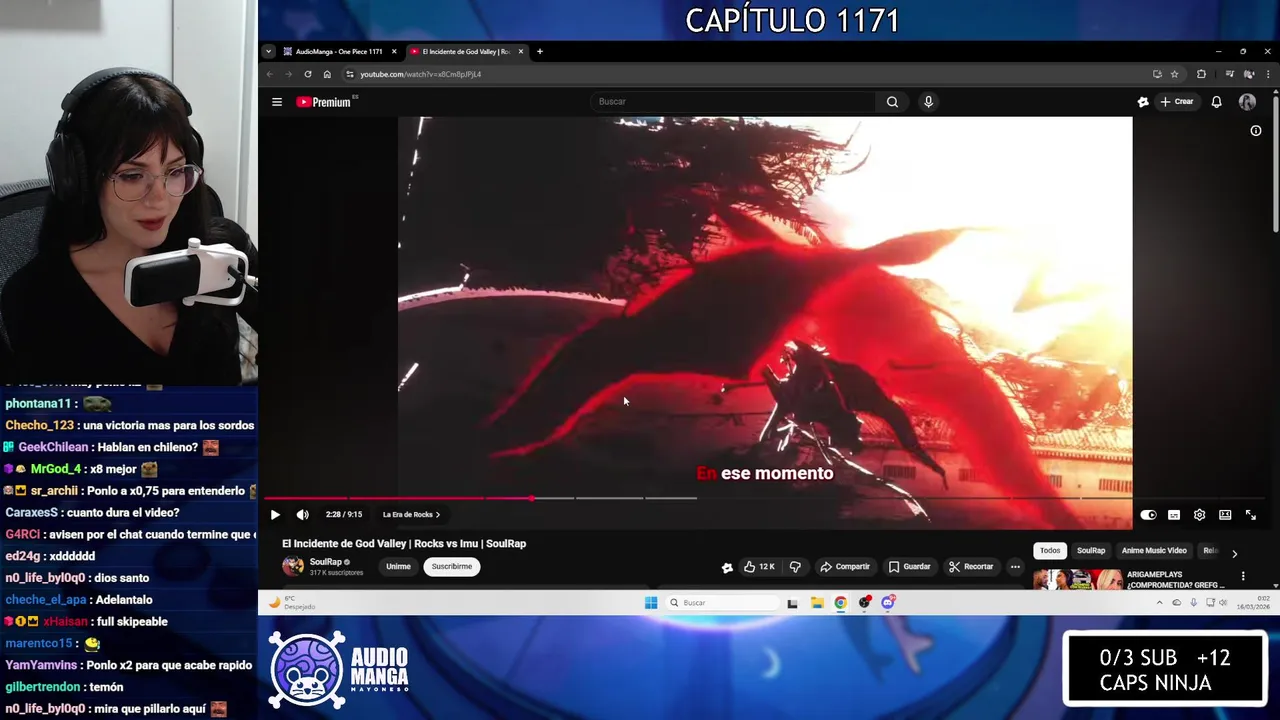
Task: Open the Windows Start menu
Action: point(651,603)
